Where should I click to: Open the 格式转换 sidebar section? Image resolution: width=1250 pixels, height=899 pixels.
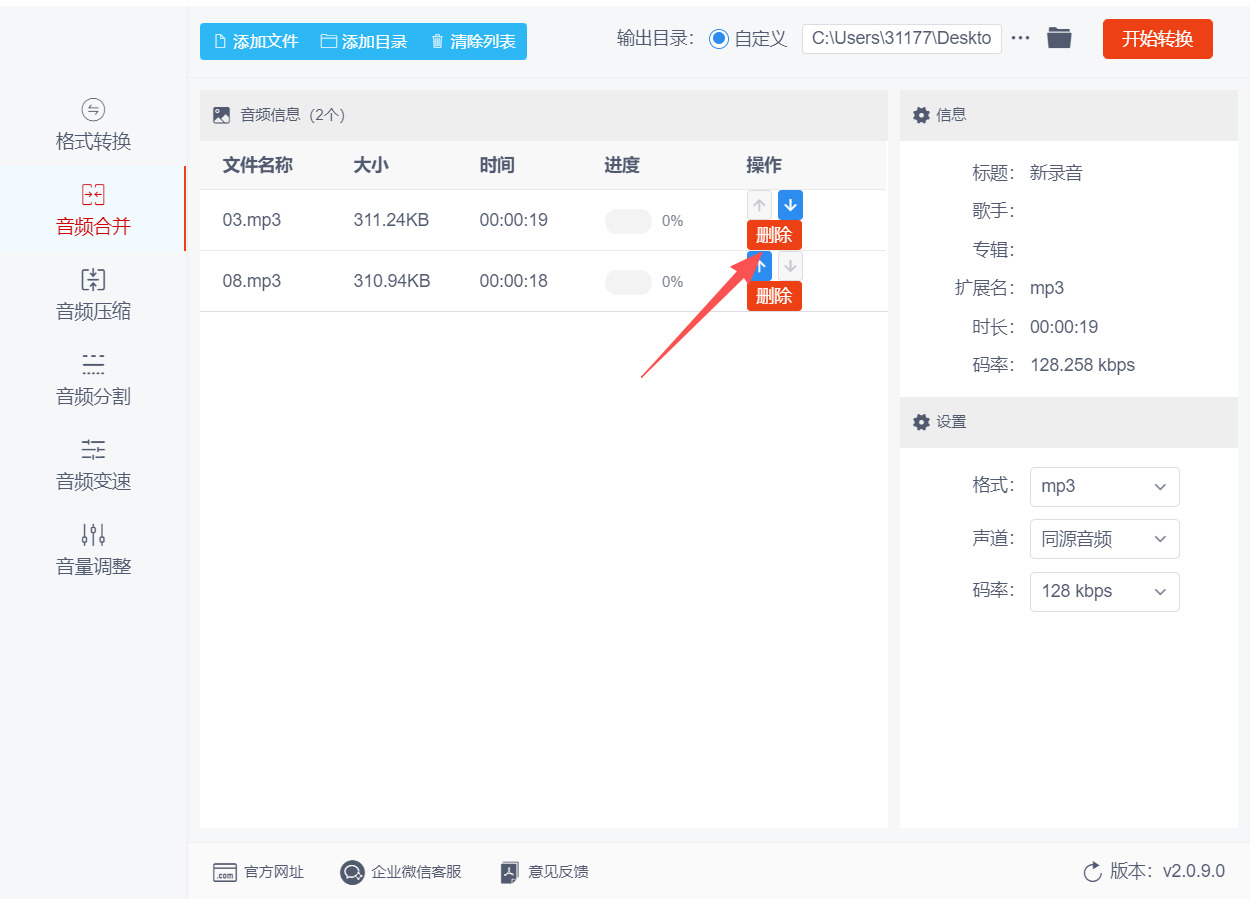coord(93,125)
